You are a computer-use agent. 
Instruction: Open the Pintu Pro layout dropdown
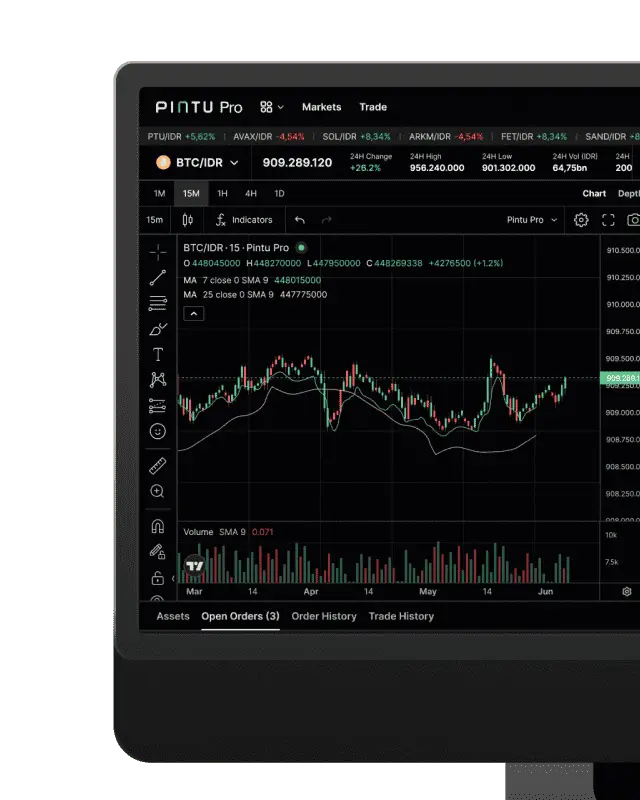(532, 220)
